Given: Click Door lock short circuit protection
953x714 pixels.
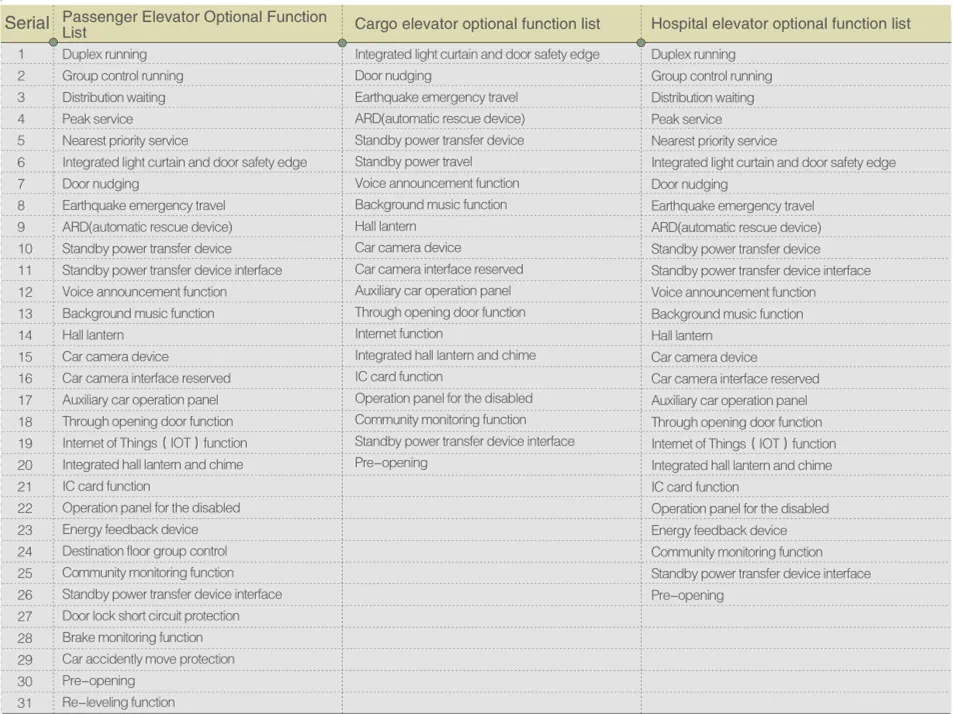Looking at the screenshot, I should (150, 616).
